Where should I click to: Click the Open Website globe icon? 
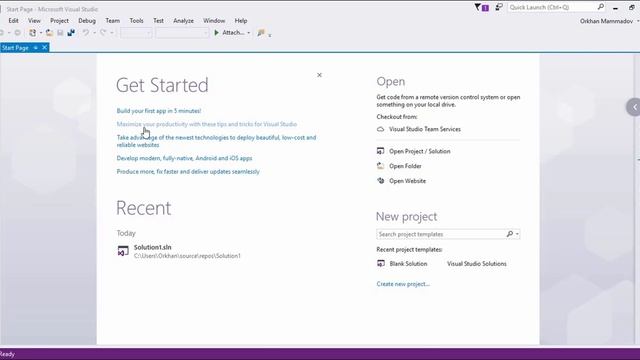380,180
